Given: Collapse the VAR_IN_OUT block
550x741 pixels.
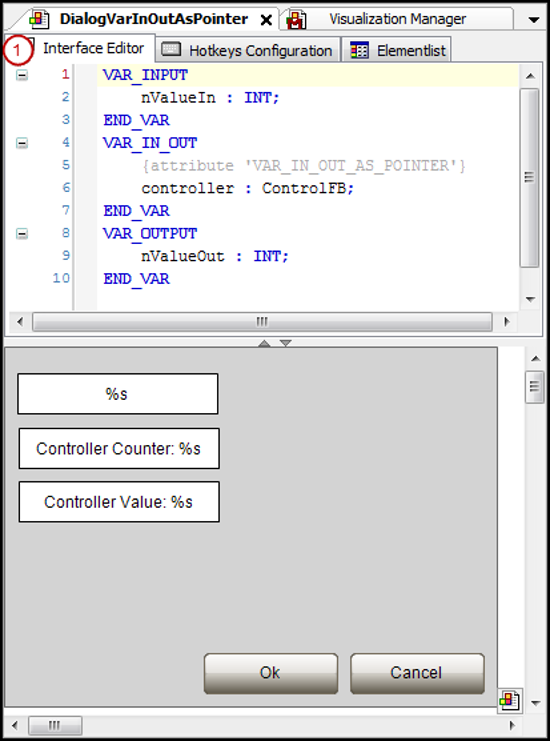Looking at the screenshot, I should tap(22, 143).
